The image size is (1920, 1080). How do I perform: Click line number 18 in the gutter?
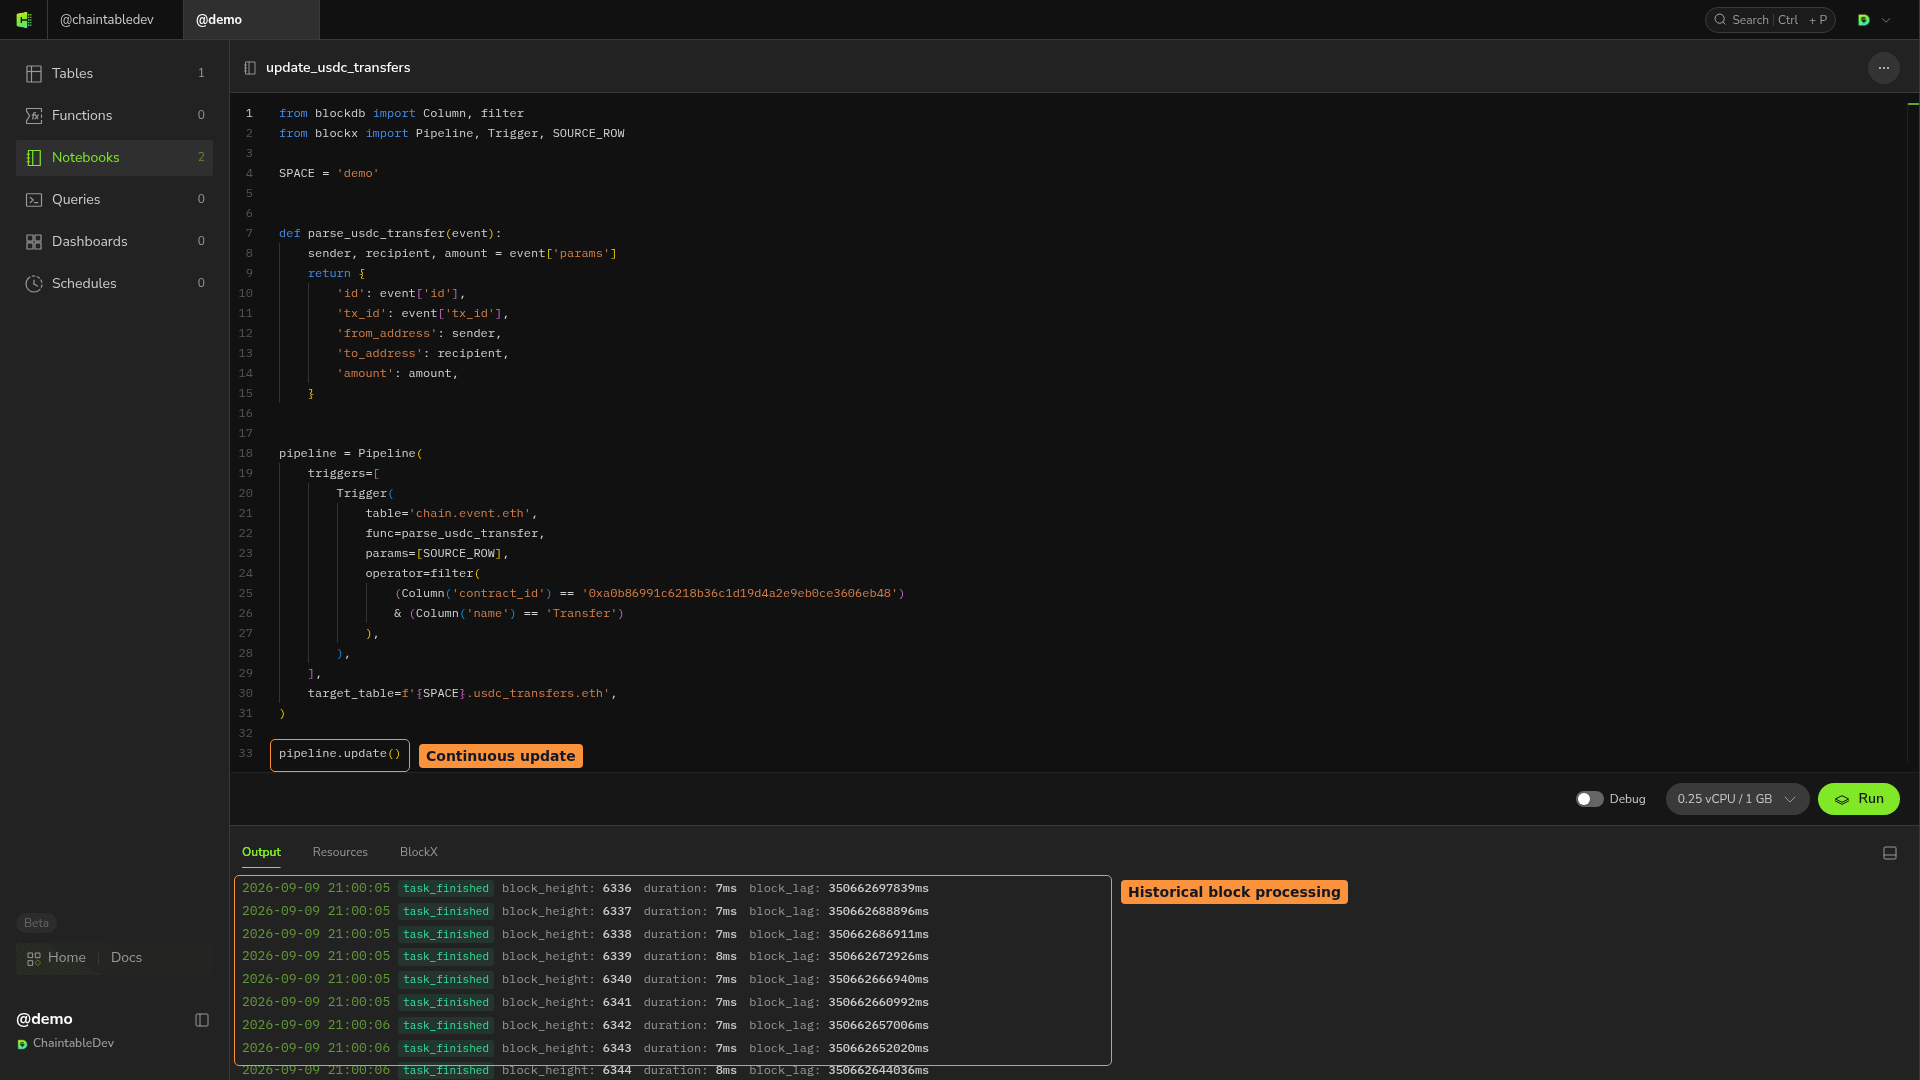click(x=246, y=454)
